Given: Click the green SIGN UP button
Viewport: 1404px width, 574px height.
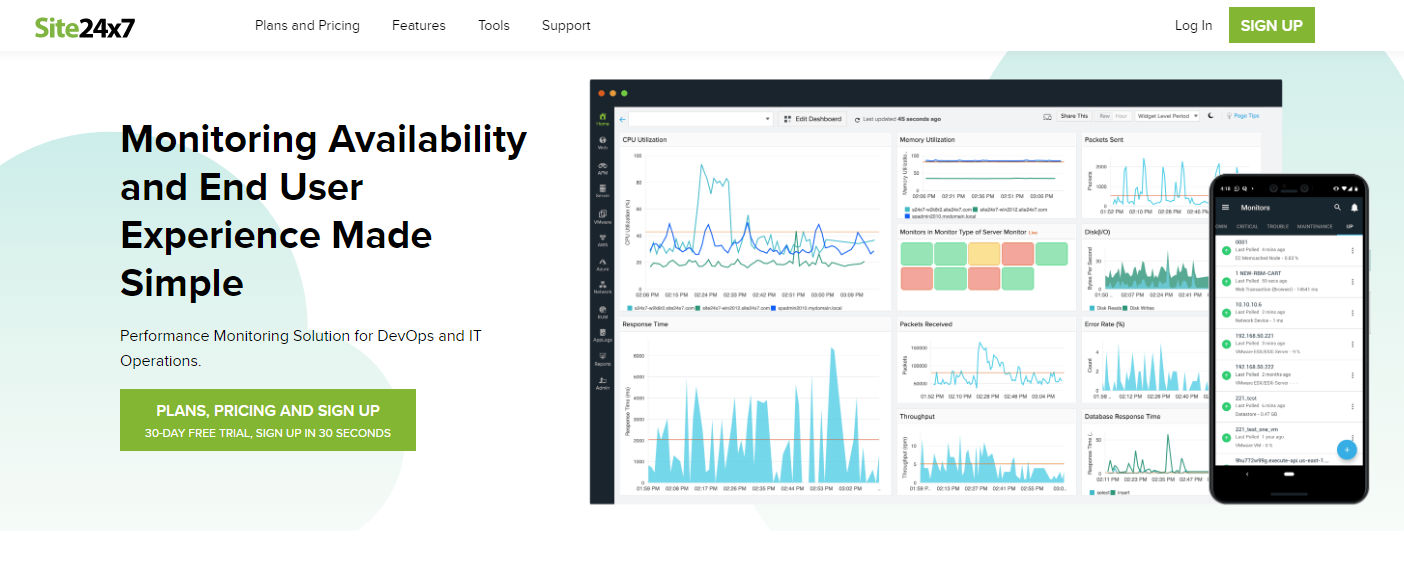Looking at the screenshot, I should pos(1272,25).
